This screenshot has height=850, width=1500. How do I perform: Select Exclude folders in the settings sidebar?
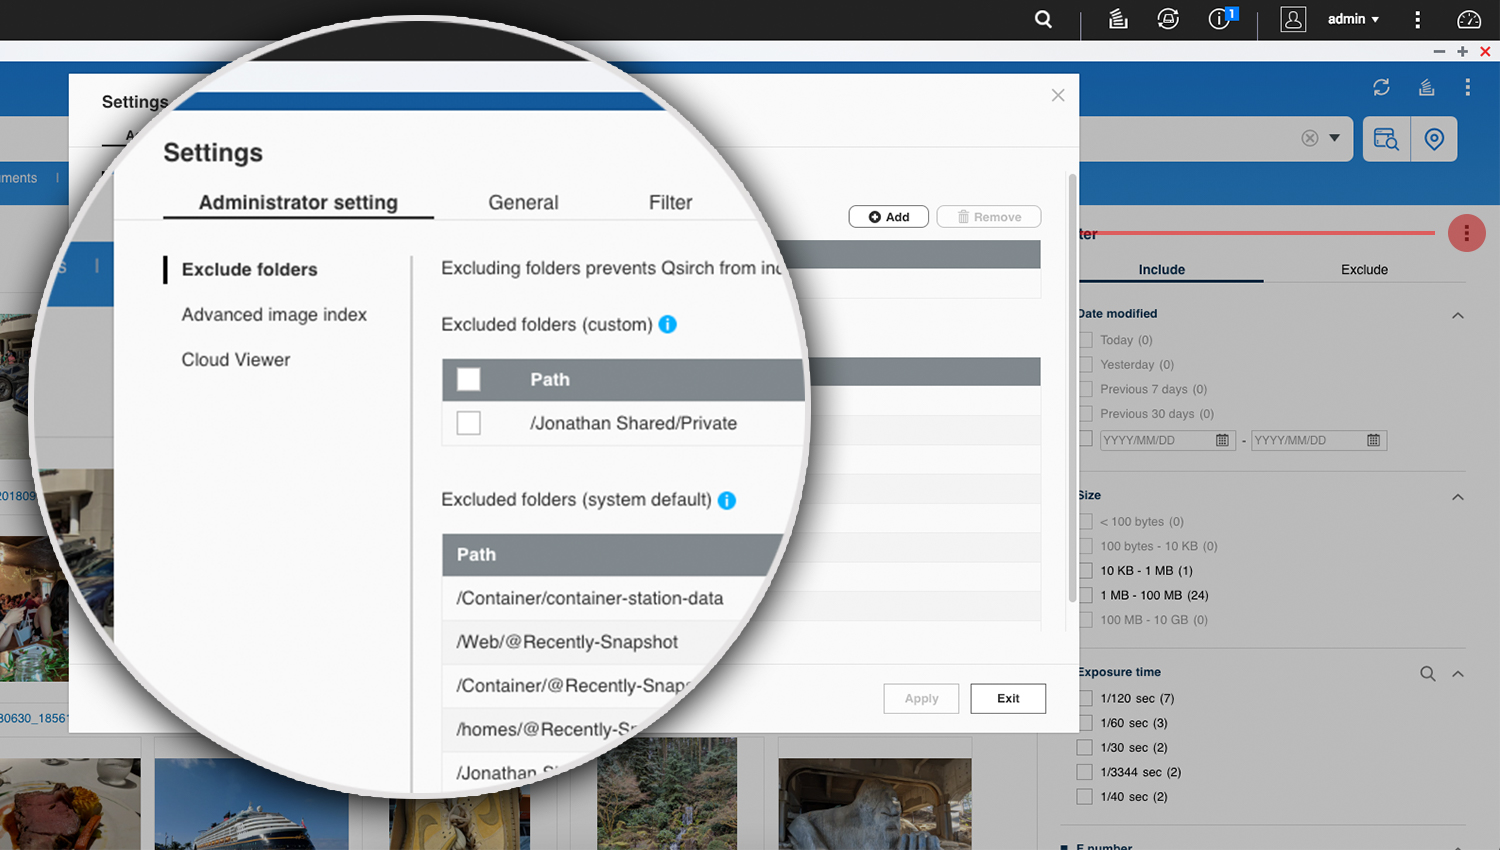point(249,269)
